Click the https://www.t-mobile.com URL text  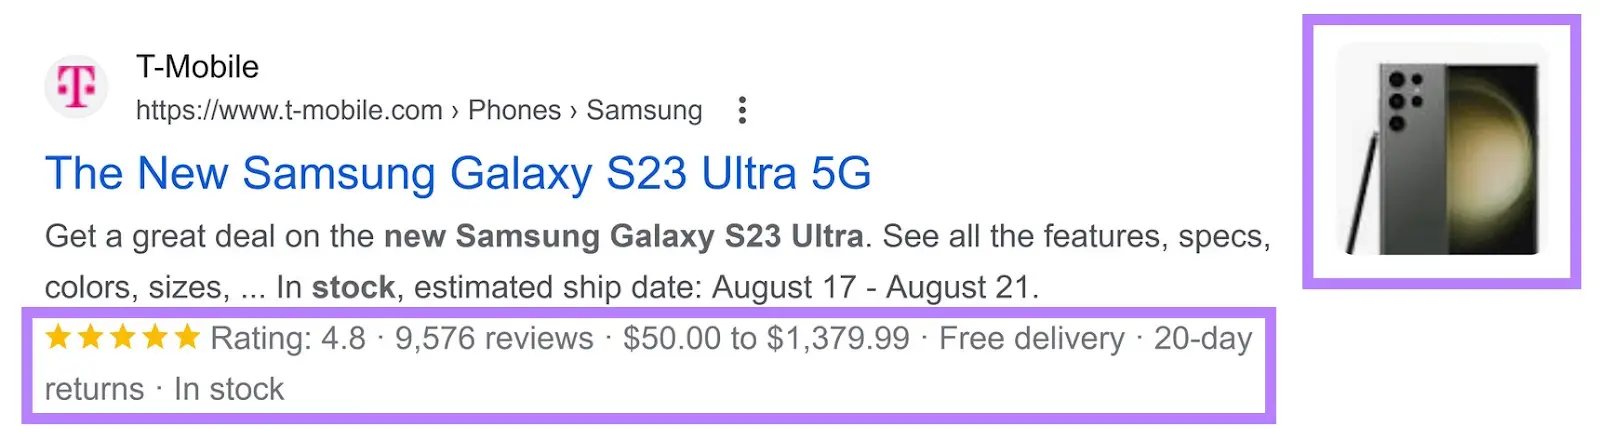coord(289,110)
